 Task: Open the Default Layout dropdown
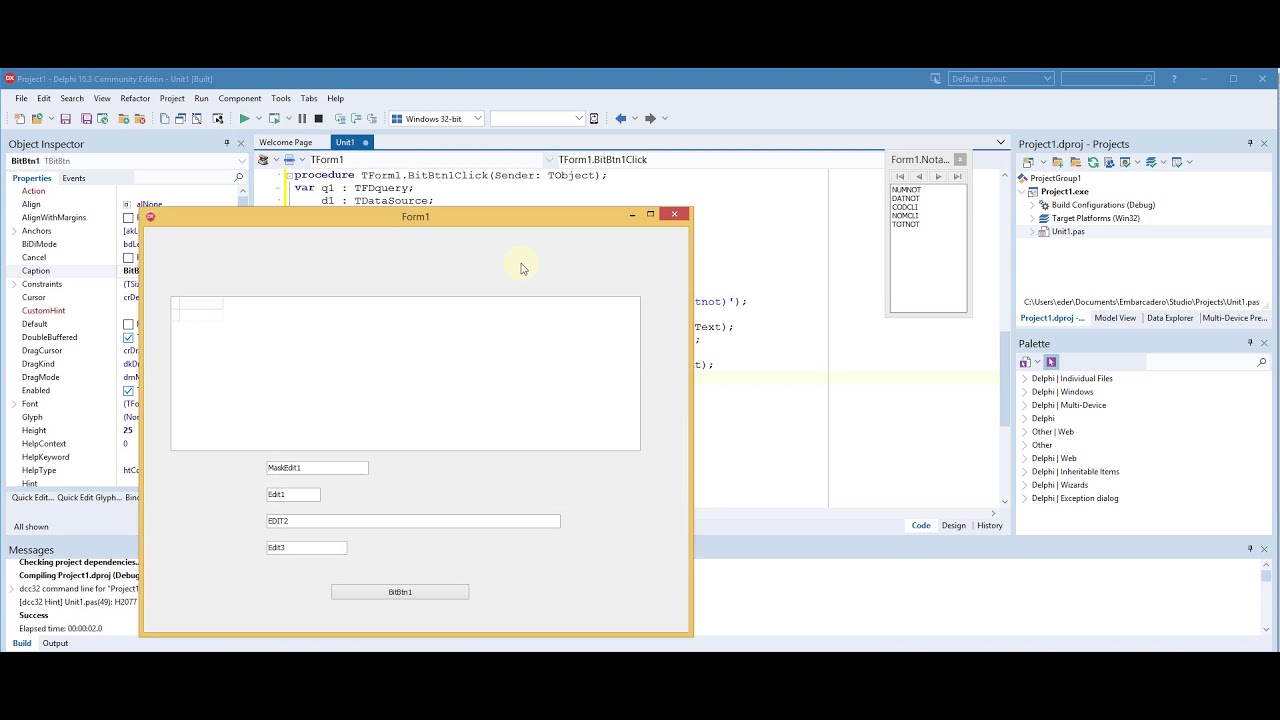tap(1047, 78)
